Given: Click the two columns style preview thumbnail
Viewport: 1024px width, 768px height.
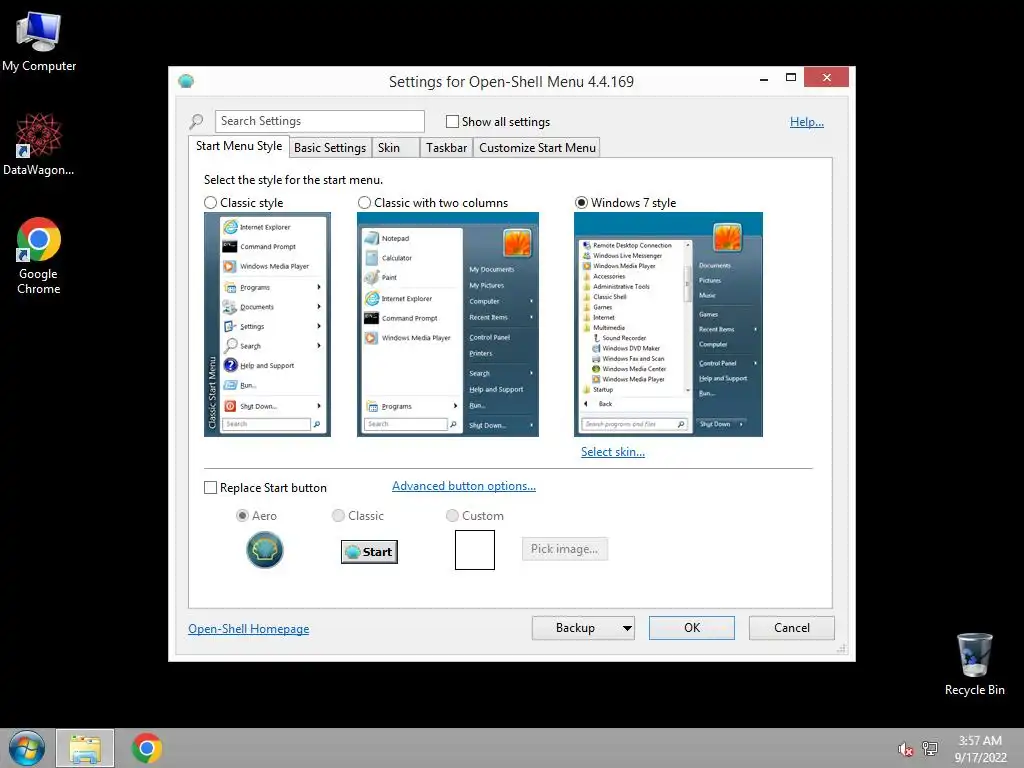Looking at the screenshot, I should [448, 324].
